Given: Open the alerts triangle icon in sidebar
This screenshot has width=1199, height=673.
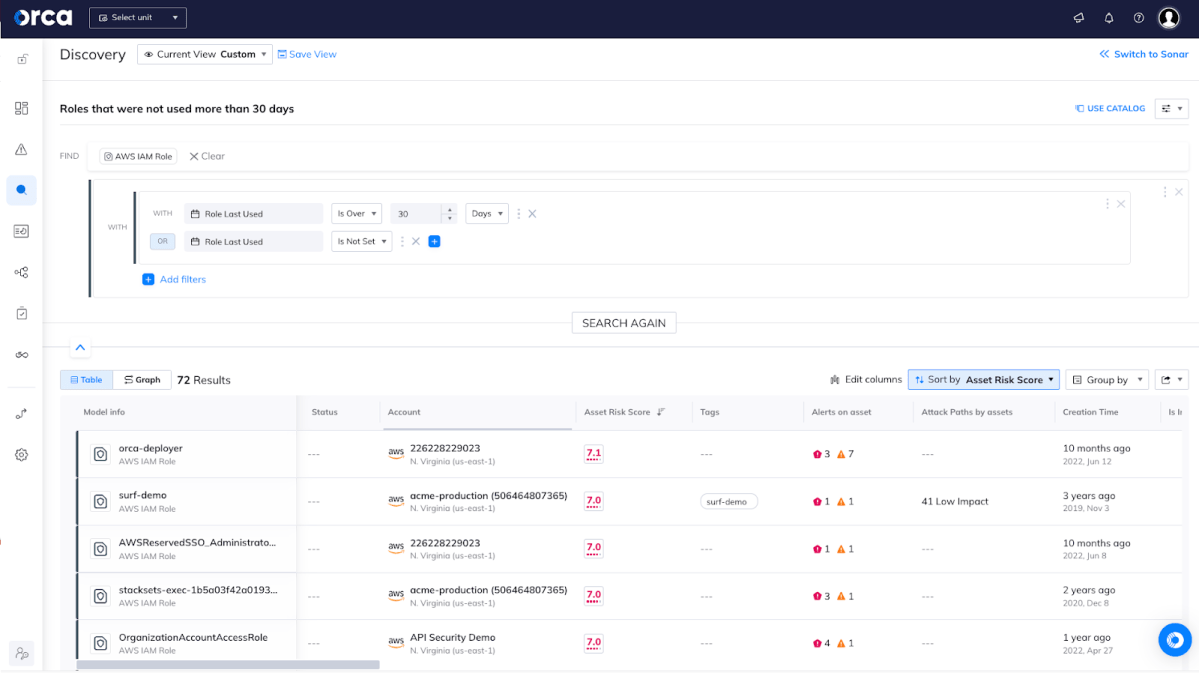Looking at the screenshot, I should pos(21,149).
